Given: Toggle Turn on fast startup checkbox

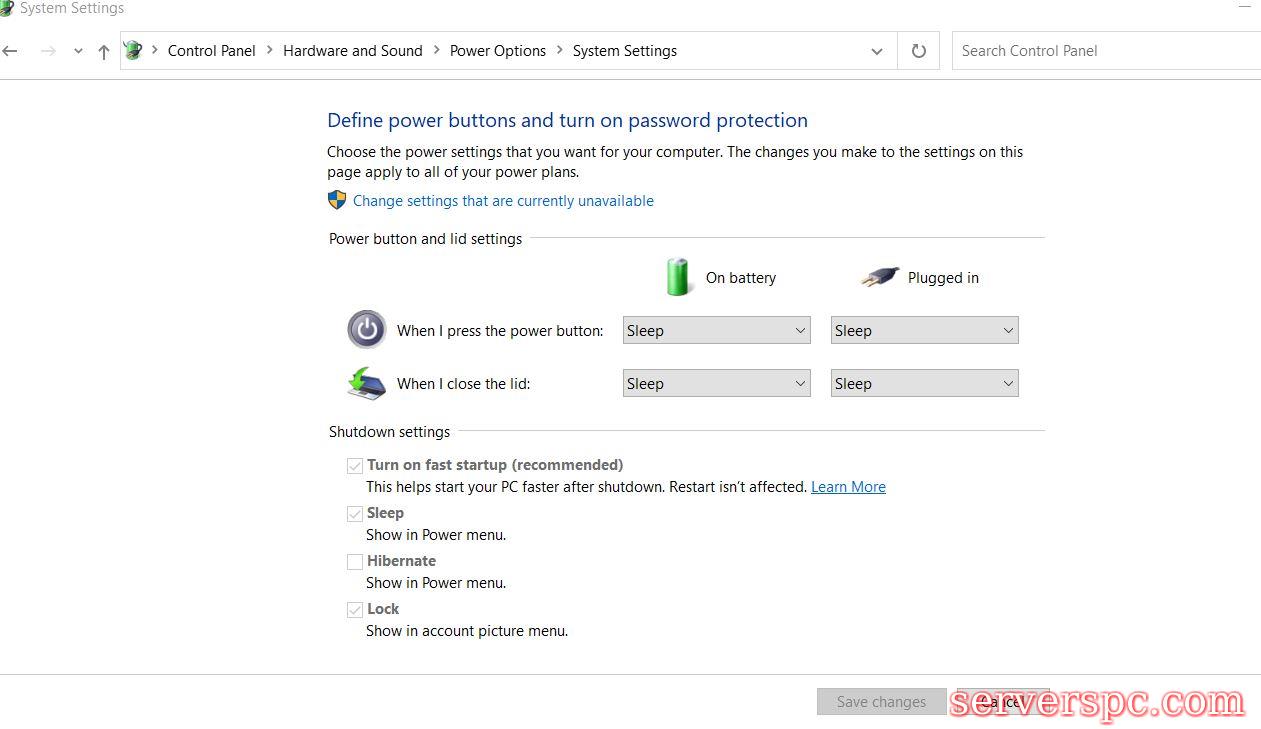Looking at the screenshot, I should (x=355, y=465).
